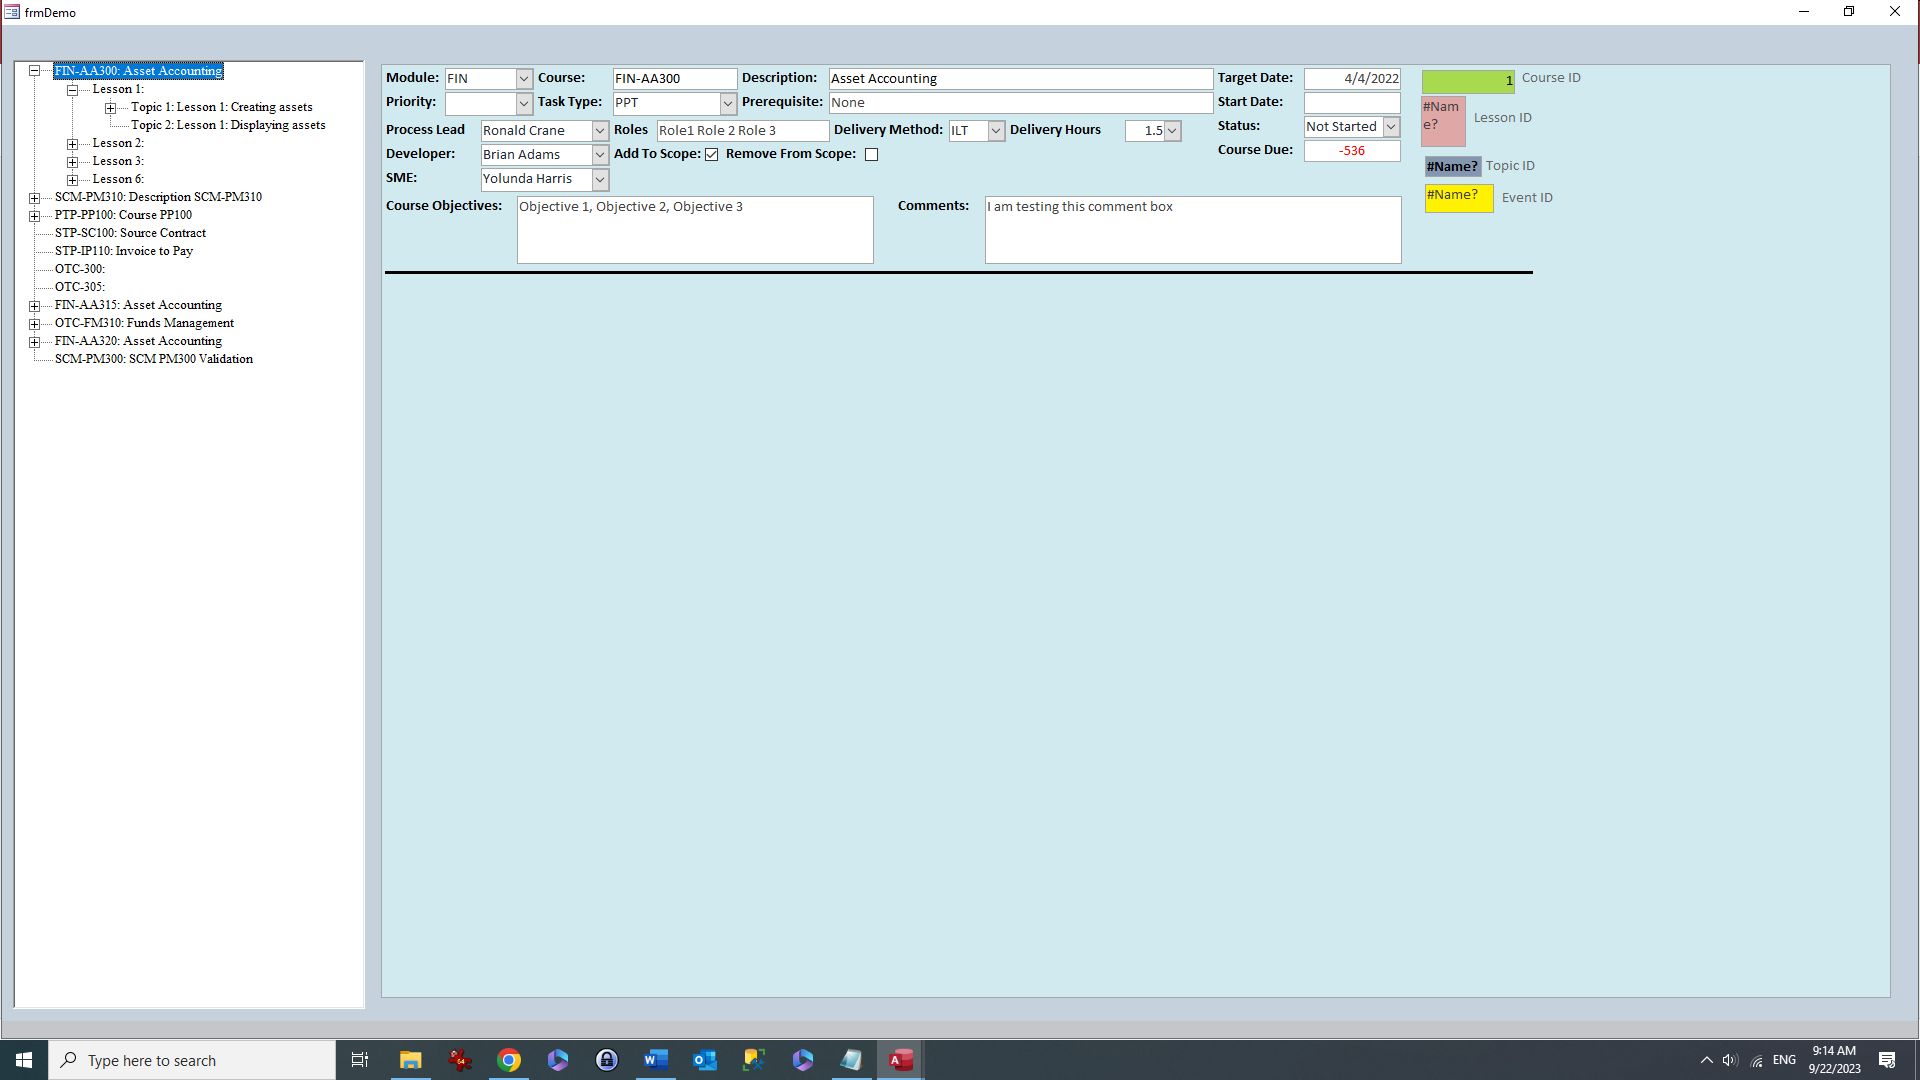Screen dimensions: 1920x1080
Task: Switch to Outlook in the taskbar
Action: click(705, 1060)
